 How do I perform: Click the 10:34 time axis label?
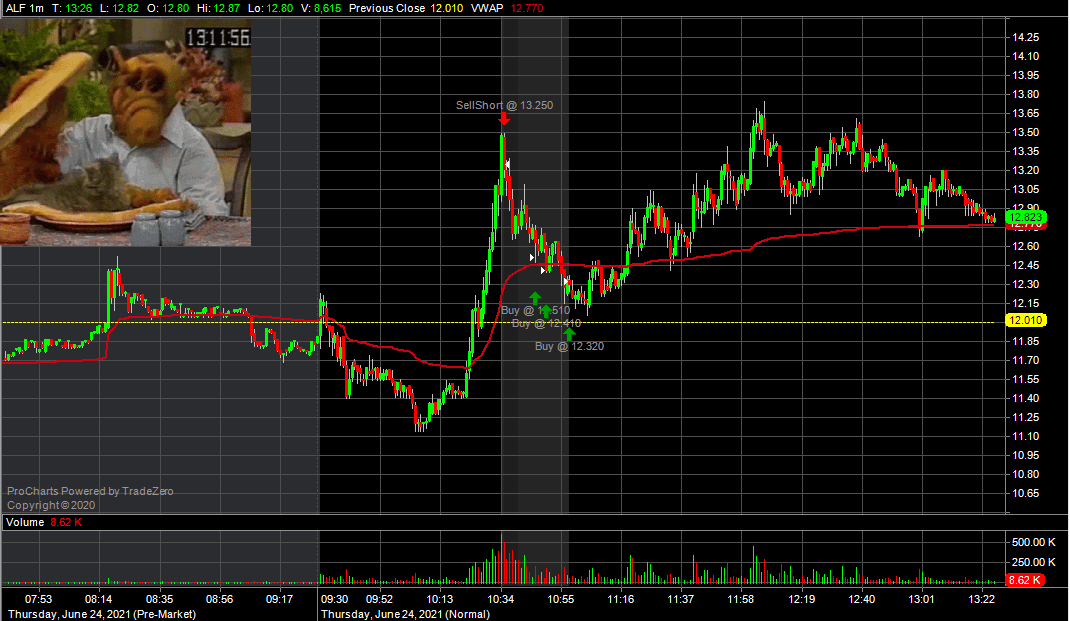[x=501, y=599]
